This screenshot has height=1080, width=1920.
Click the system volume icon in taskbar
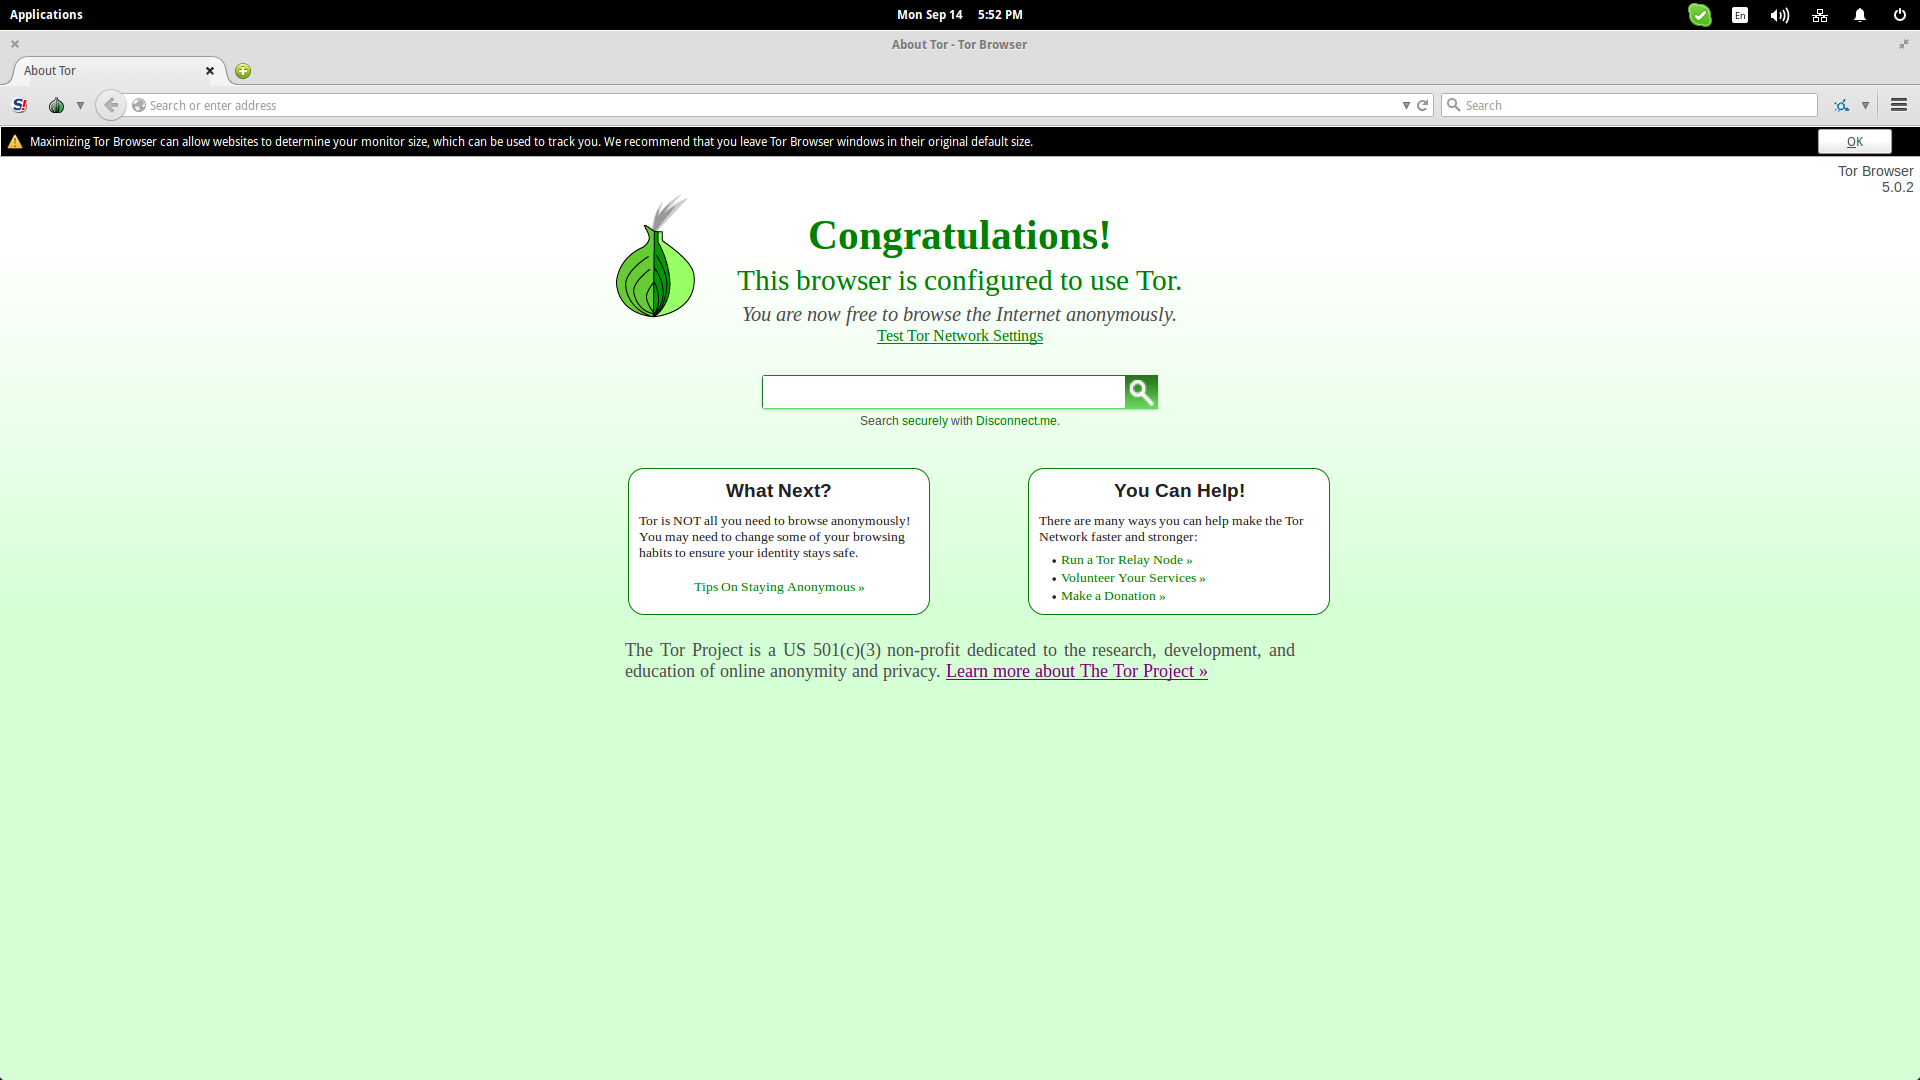pos(1778,15)
